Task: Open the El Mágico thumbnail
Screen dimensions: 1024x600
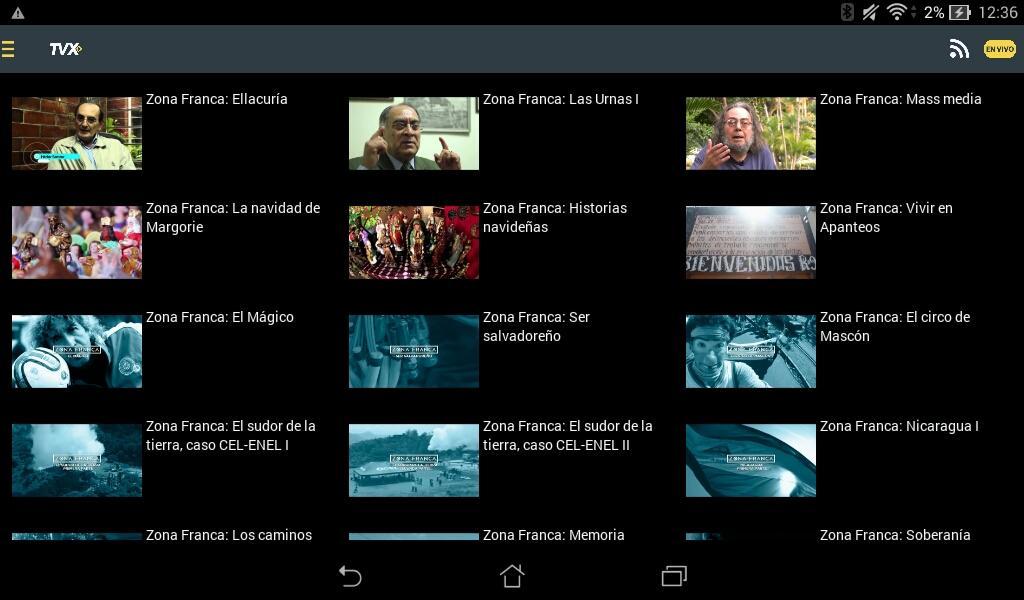Action: (x=77, y=351)
